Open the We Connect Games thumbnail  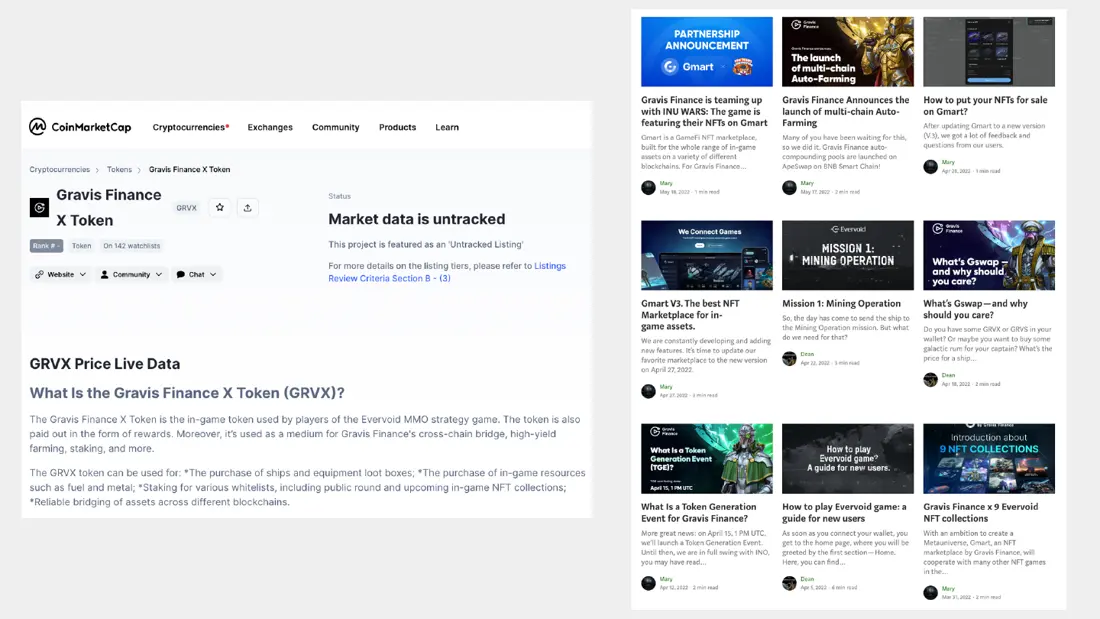706,255
